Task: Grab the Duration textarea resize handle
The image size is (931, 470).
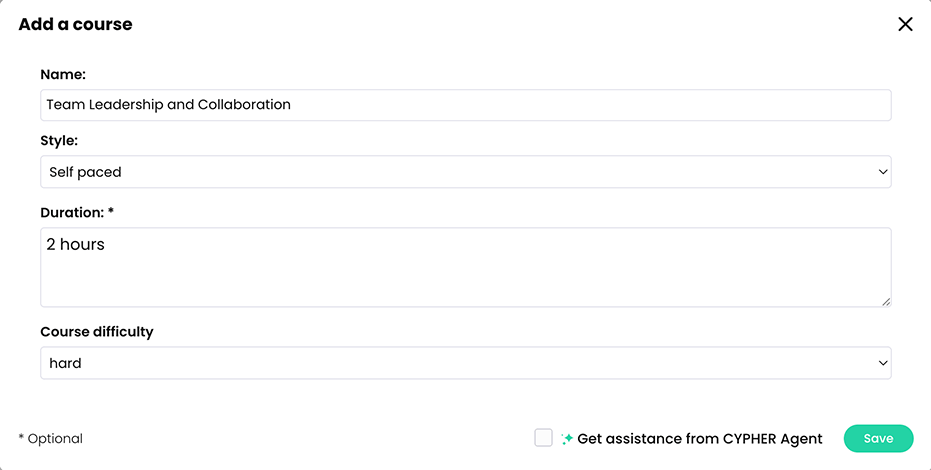Action: 885,301
